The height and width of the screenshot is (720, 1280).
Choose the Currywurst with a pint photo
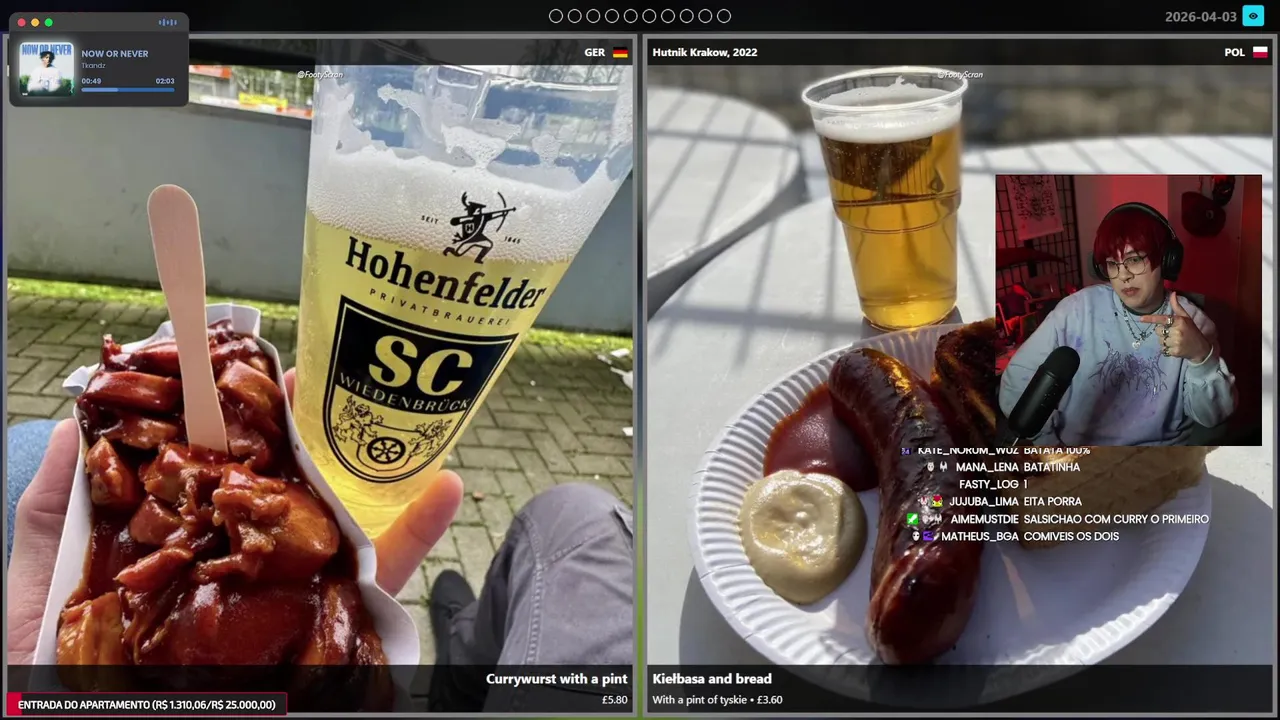(x=320, y=375)
